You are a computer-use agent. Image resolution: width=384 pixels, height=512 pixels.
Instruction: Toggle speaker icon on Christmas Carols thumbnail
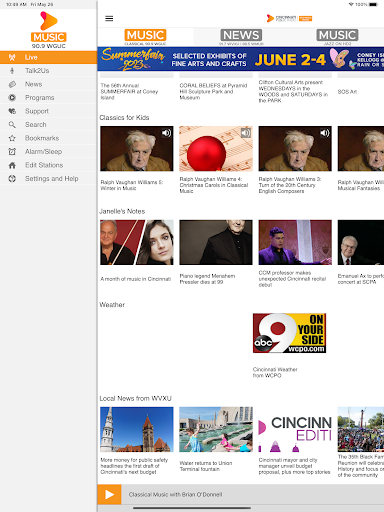pos(246,133)
